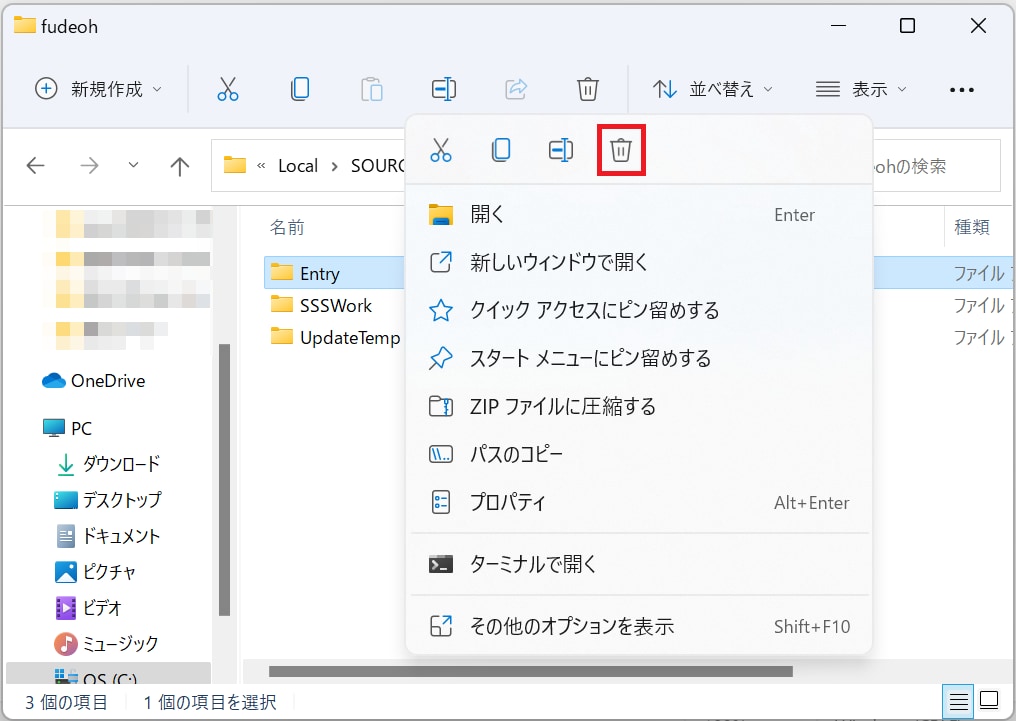Open デスクトップ in the navigation pane
This screenshot has height=721, width=1016.
[108, 500]
